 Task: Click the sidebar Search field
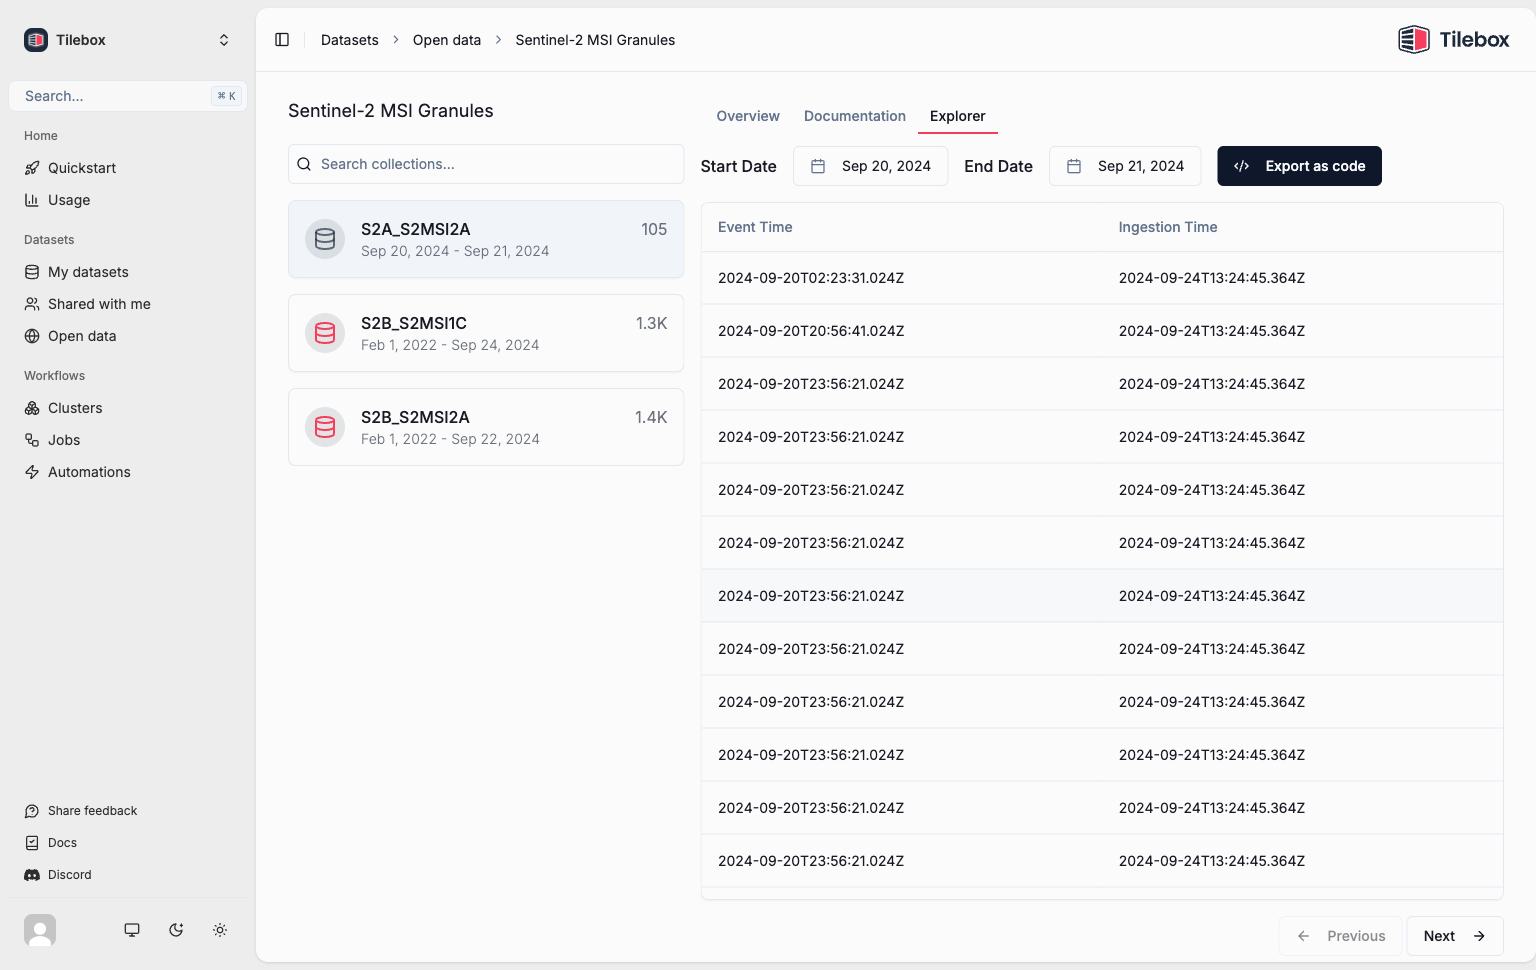[128, 96]
